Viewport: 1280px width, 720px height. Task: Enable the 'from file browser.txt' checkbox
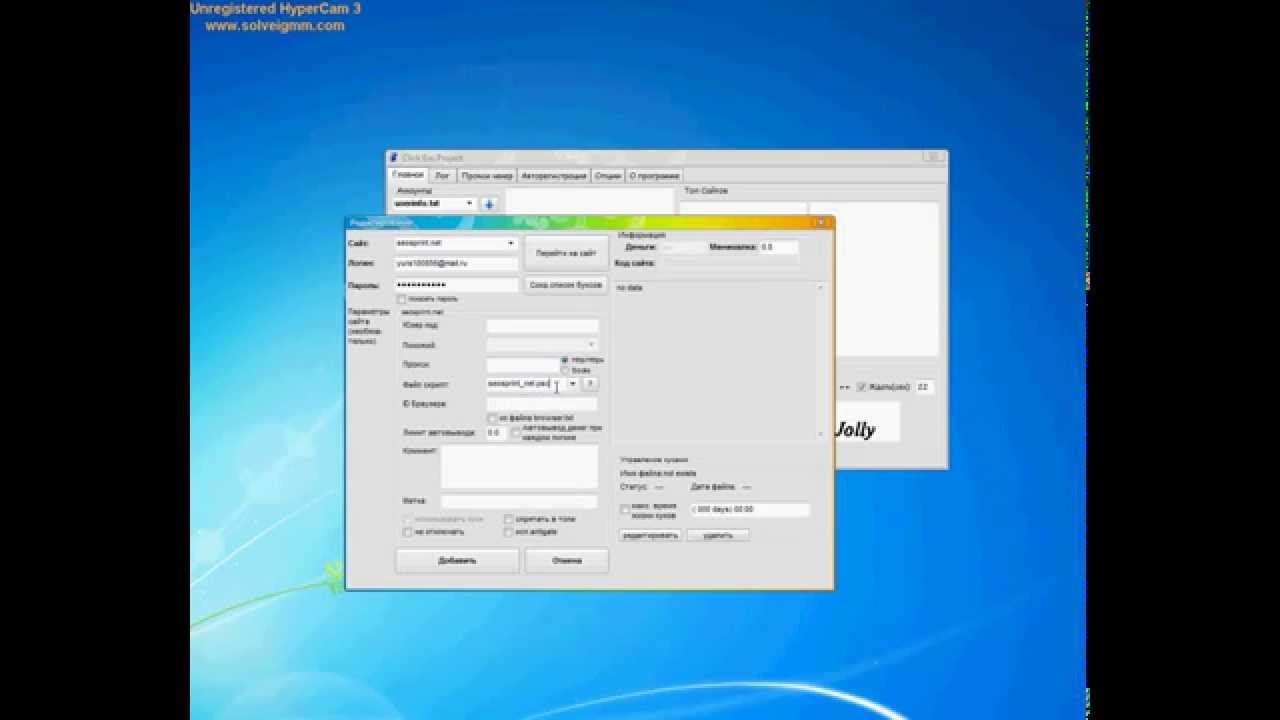point(492,418)
